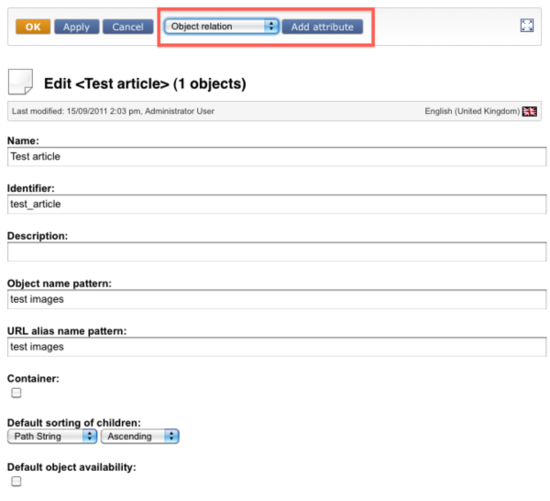This screenshot has height=501, width=550.
Task: Select the empty Description field
Action: click(x=277, y=252)
